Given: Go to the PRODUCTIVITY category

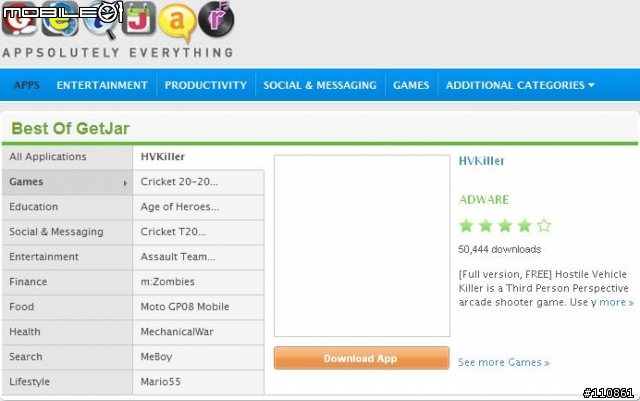Looking at the screenshot, I should [x=206, y=85].
